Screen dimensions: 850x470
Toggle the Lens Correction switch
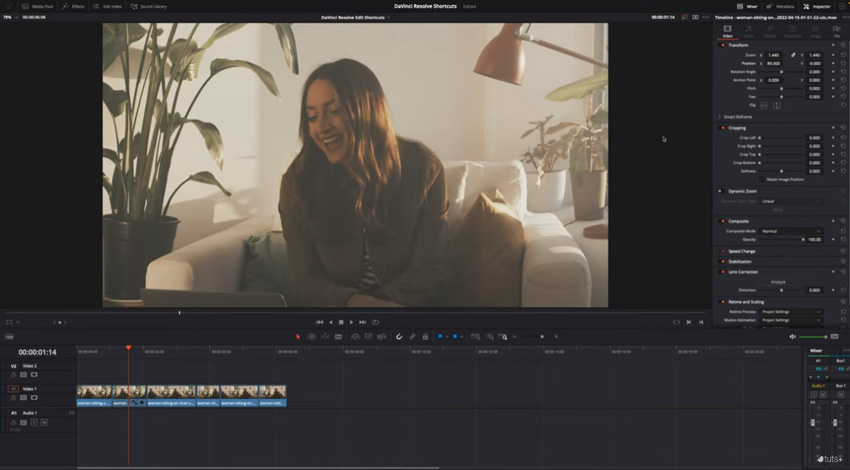click(722, 272)
